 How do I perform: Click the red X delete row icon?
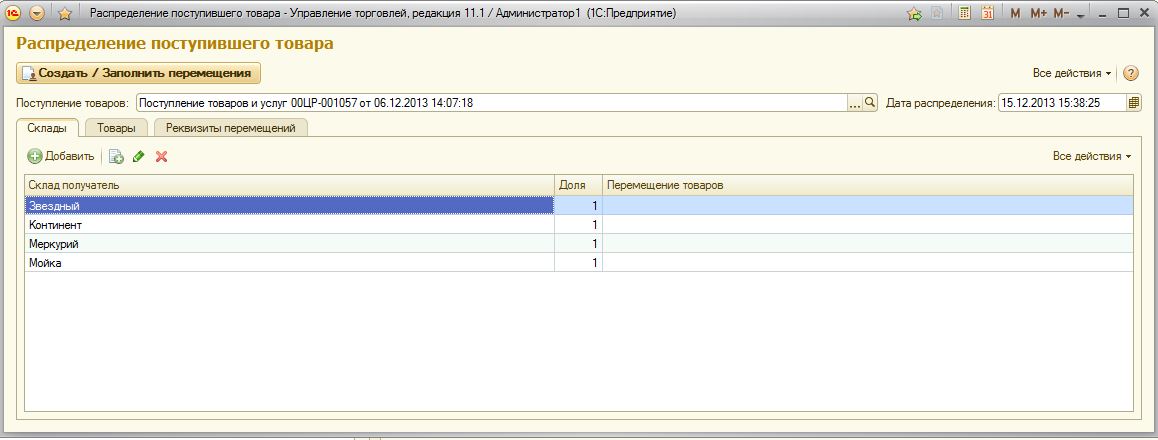point(162,157)
